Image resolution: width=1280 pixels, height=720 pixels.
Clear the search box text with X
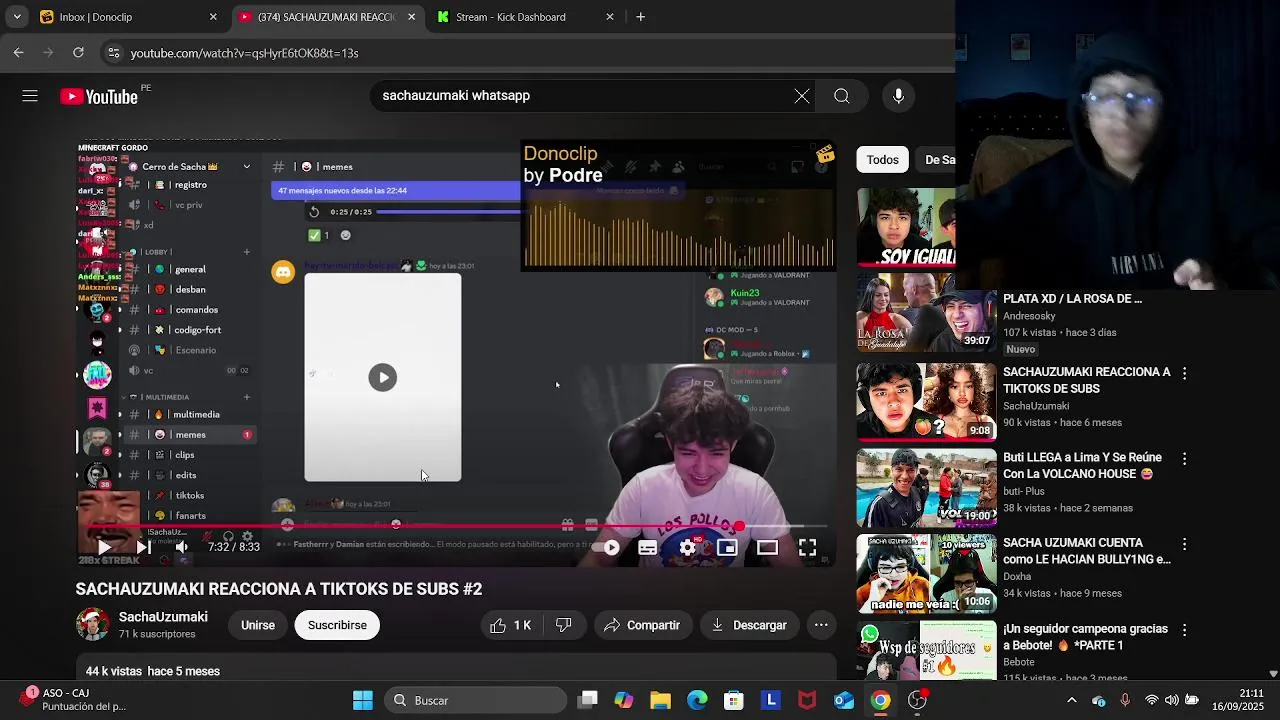802,96
